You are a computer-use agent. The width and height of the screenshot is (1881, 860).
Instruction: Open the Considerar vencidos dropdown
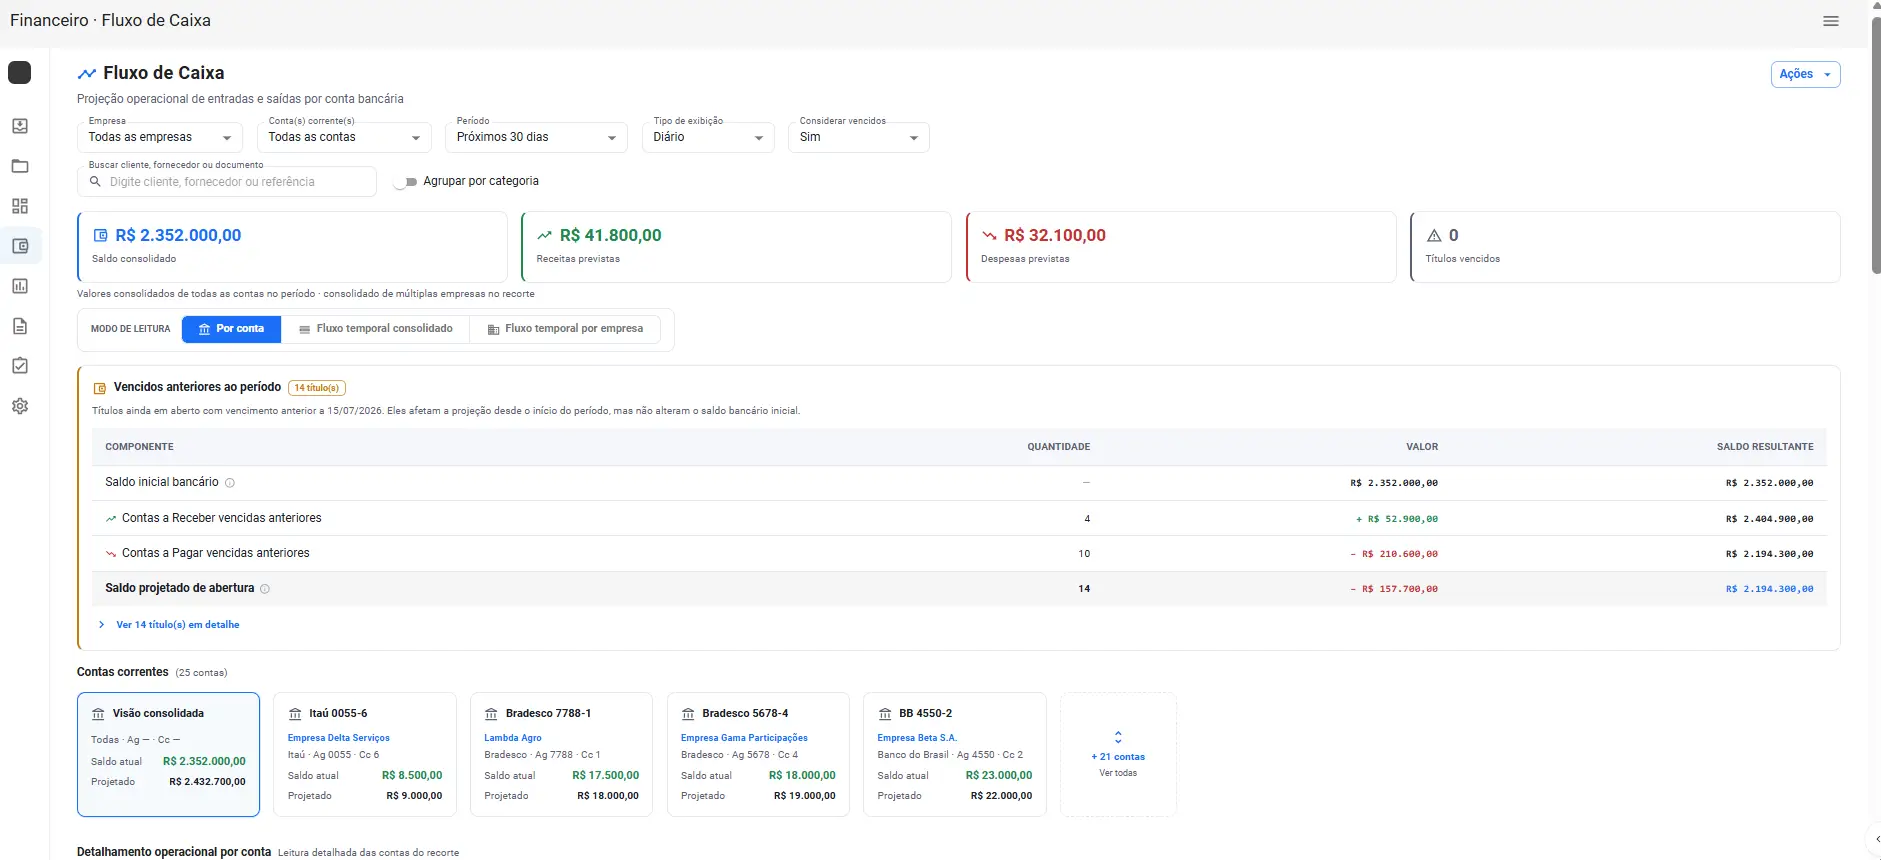tap(859, 137)
